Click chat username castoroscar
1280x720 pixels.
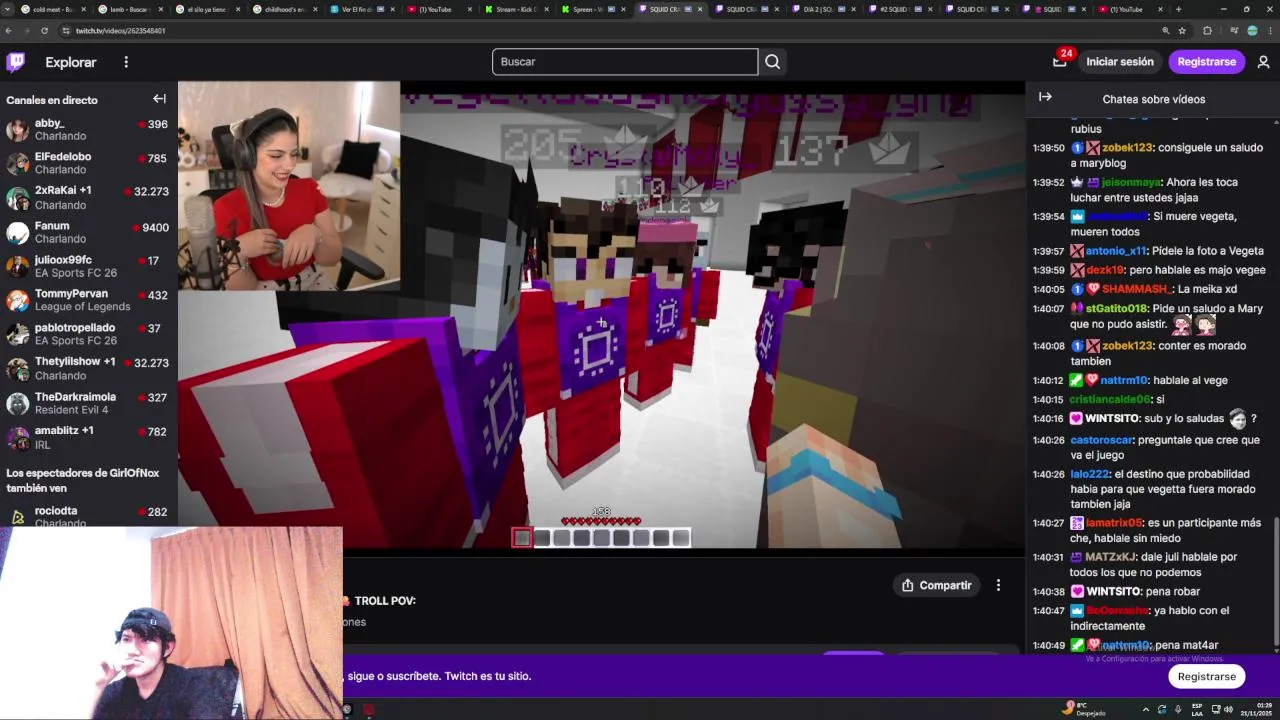tap(1101, 440)
